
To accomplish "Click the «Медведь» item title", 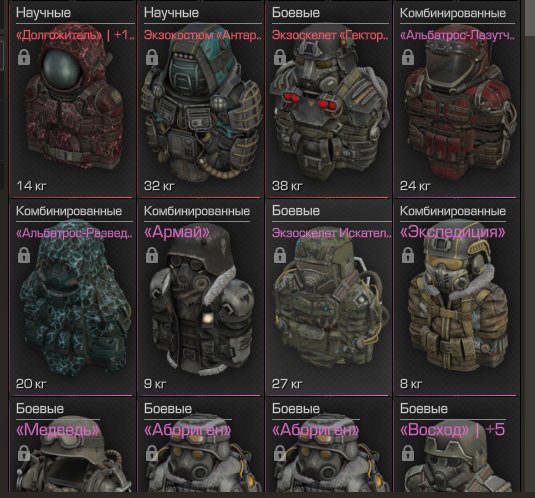I will tap(58, 429).
